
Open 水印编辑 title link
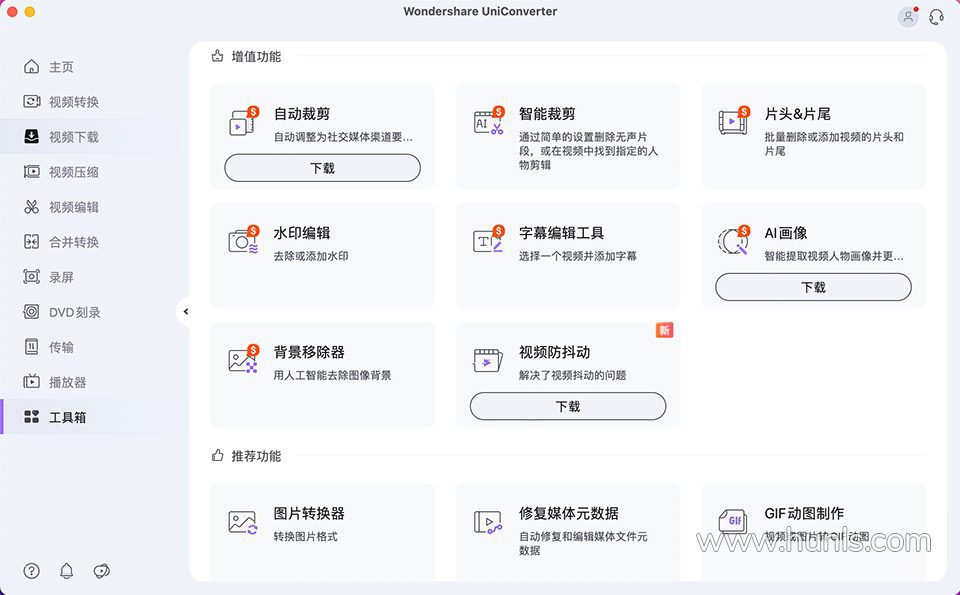[x=302, y=233]
